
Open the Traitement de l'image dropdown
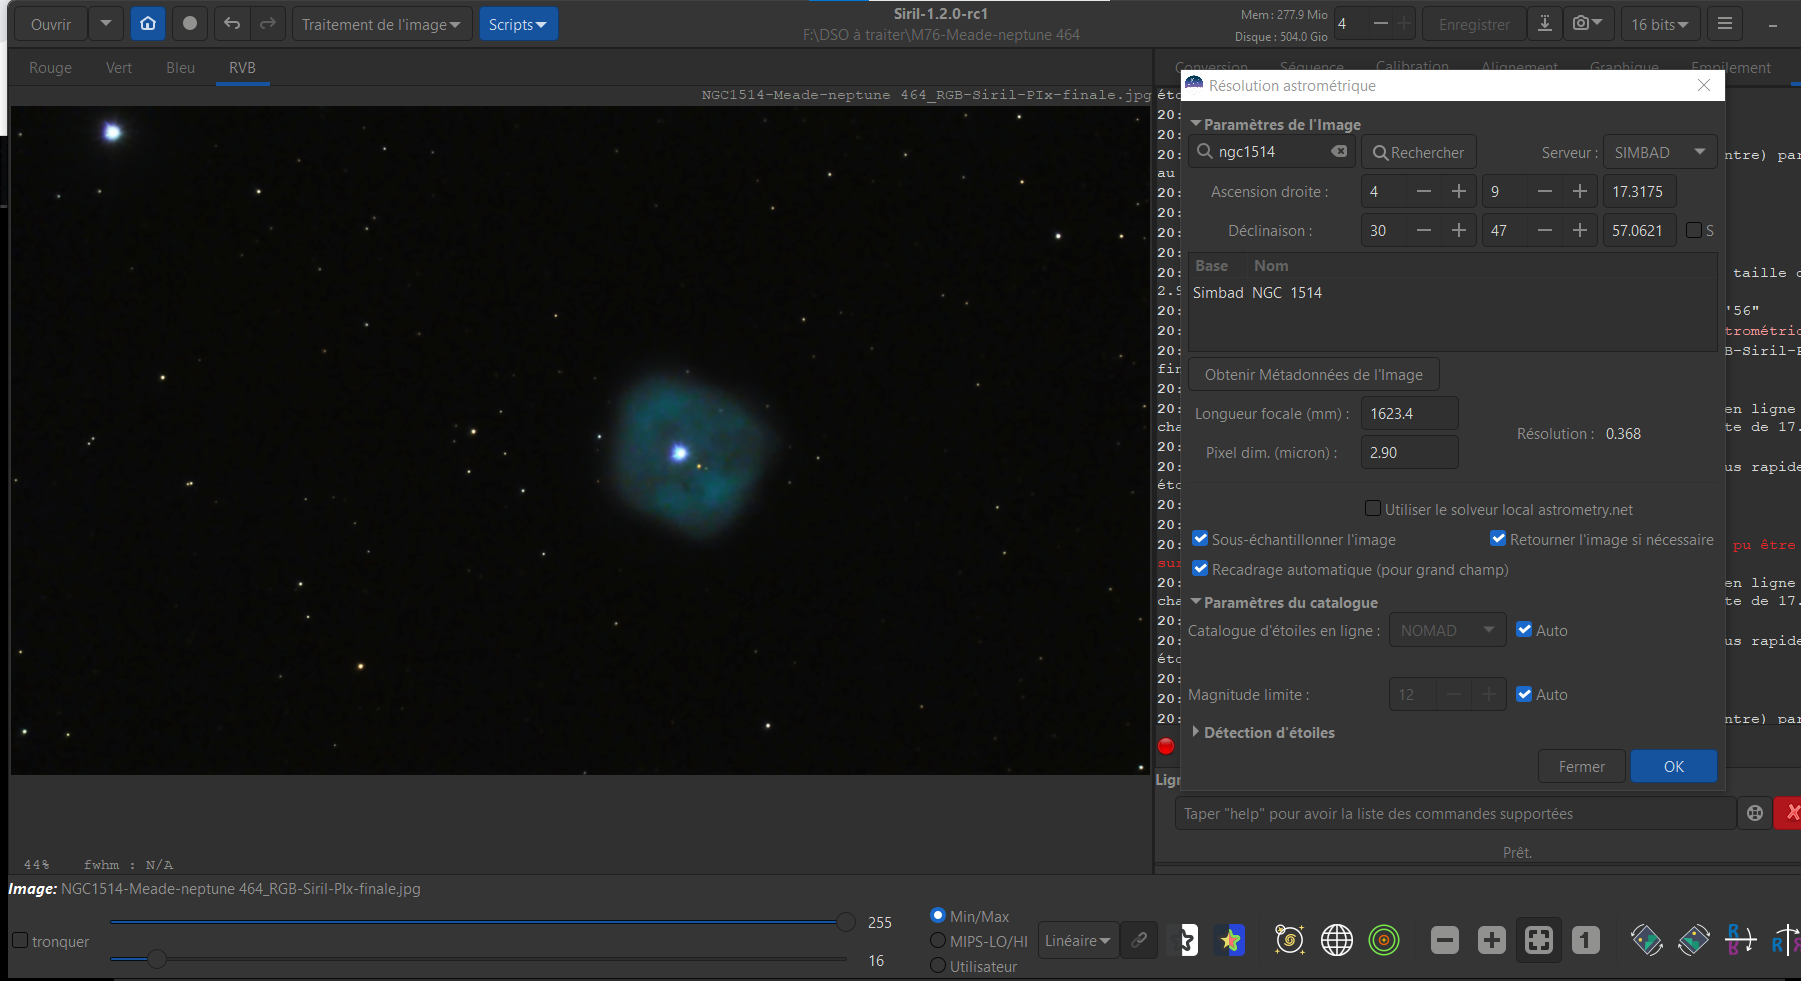(381, 24)
